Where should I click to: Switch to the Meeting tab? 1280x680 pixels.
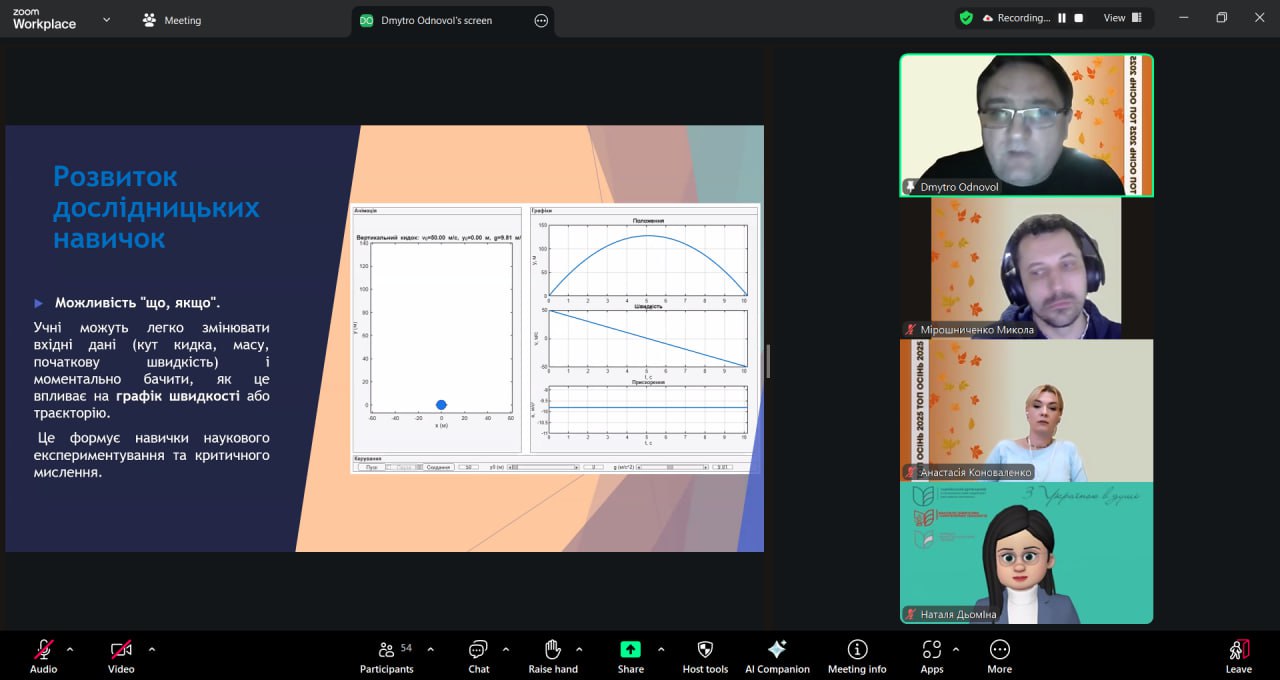click(172, 20)
